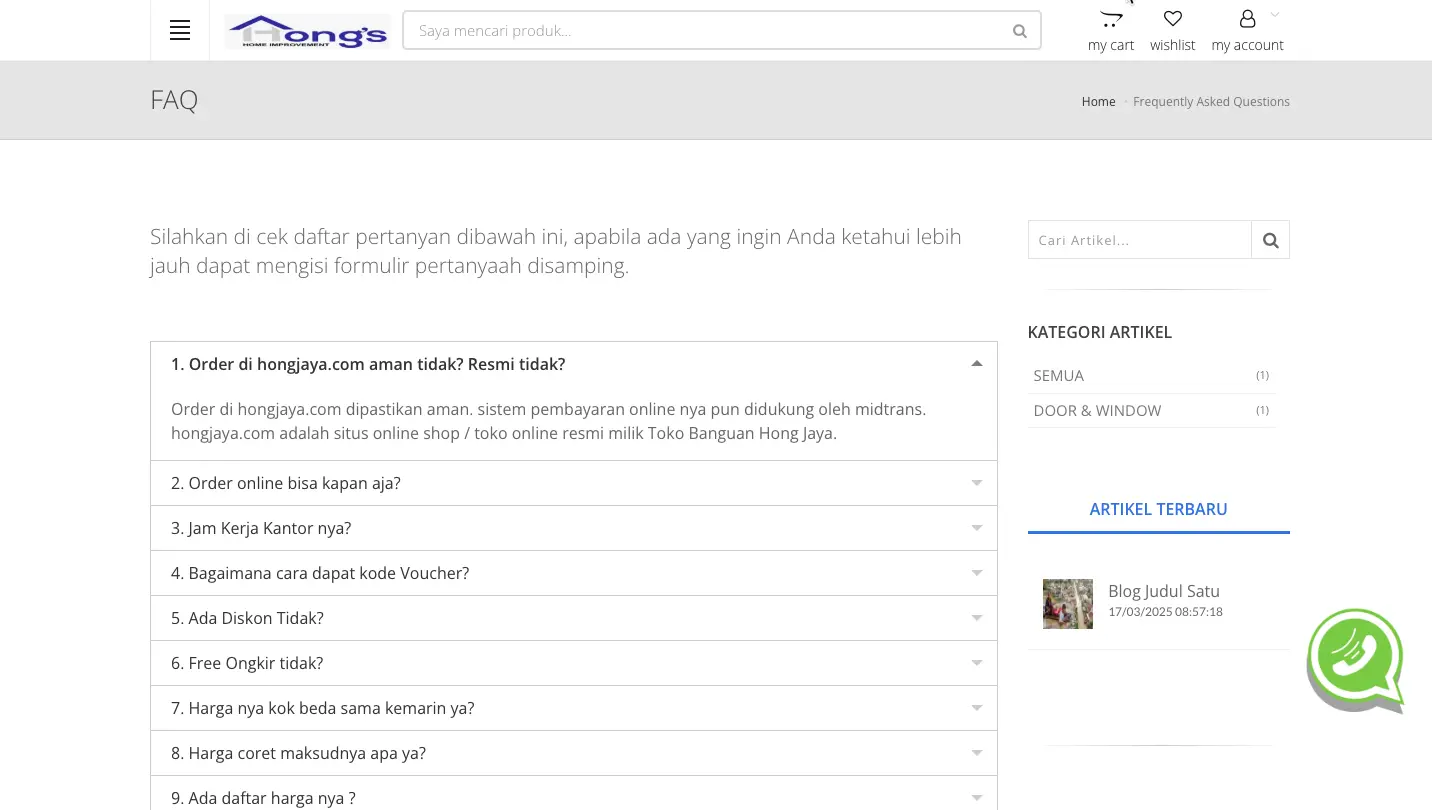Open the hamburger menu icon

pos(180,31)
